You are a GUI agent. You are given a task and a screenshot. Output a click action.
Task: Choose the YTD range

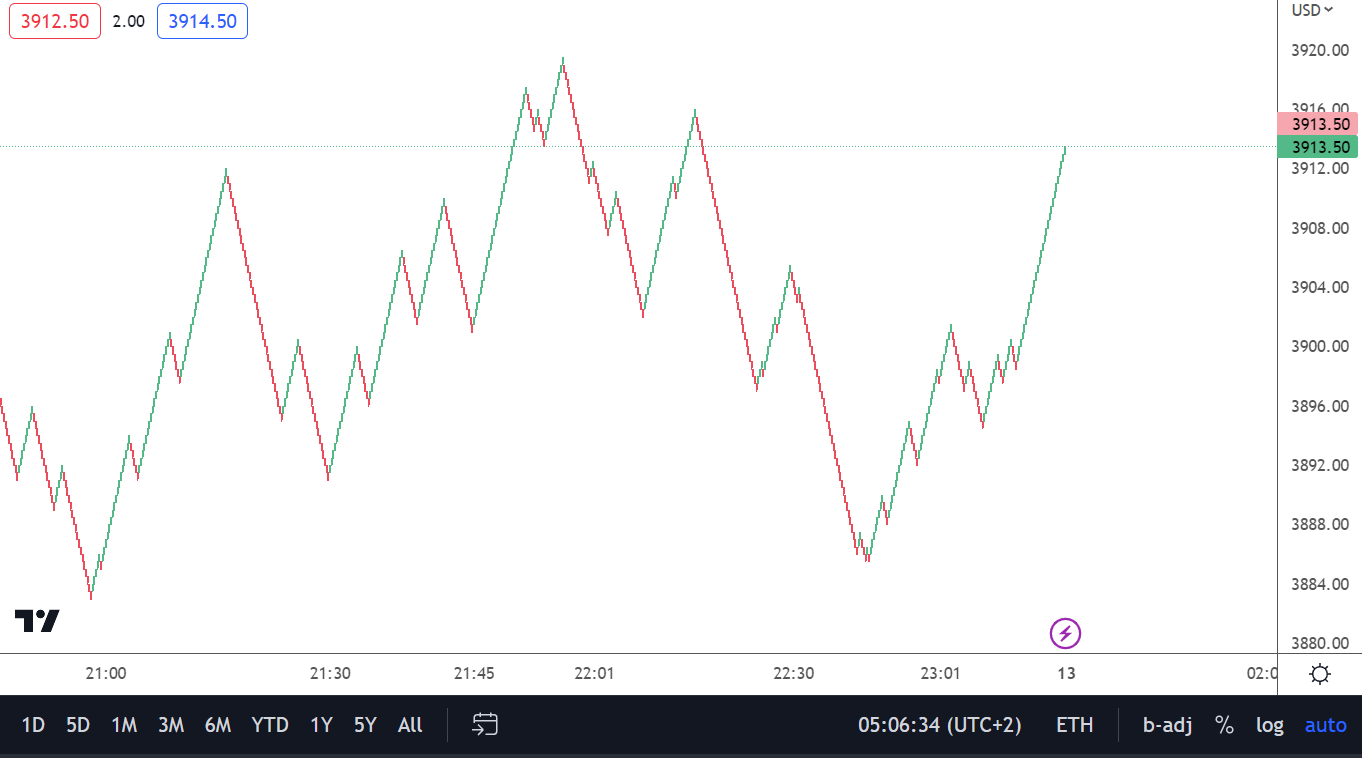tap(270, 725)
